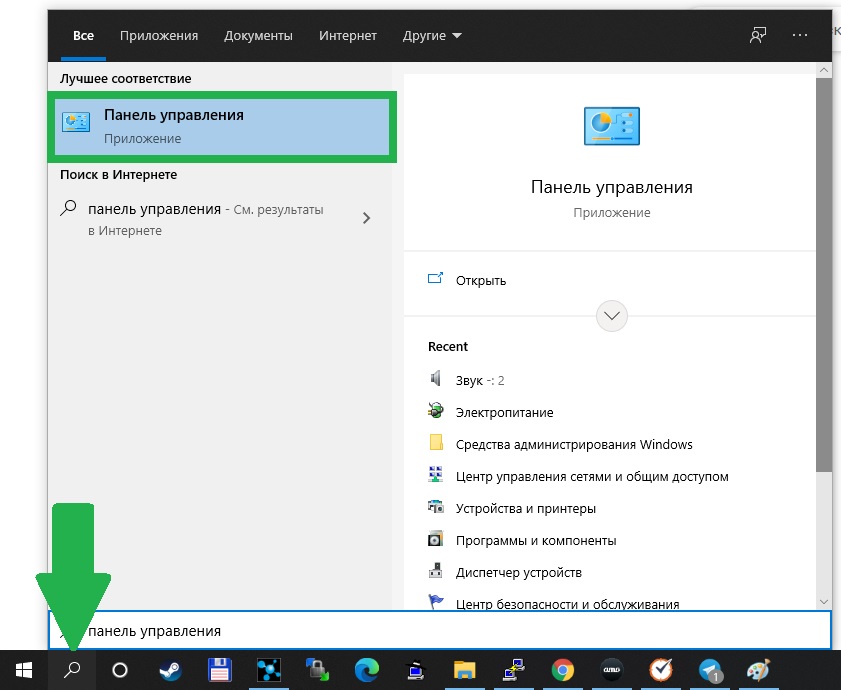Click the Диспетчер устройств icon
This screenshot has height=690, width=841.
[x=436, y=570]
